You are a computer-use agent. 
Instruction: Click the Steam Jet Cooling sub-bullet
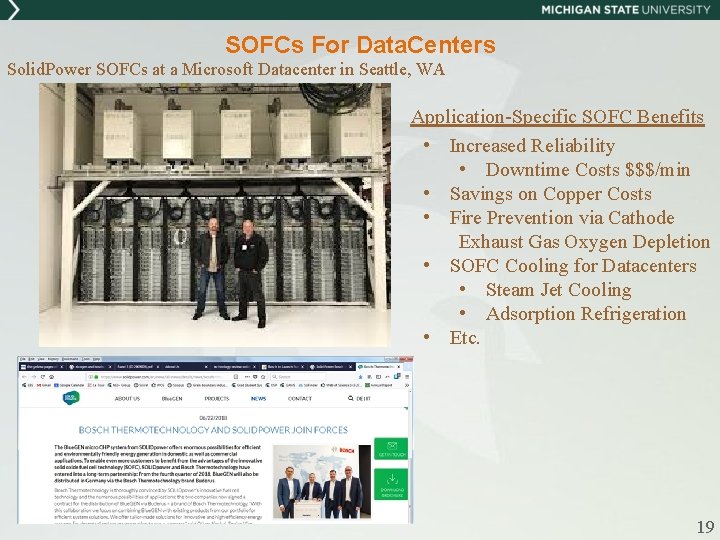[559, 289]
